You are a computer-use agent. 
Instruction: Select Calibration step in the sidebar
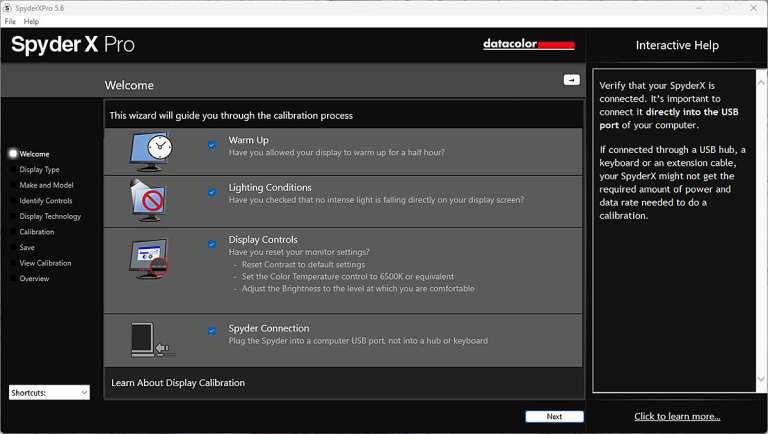(x=37, y=232)
